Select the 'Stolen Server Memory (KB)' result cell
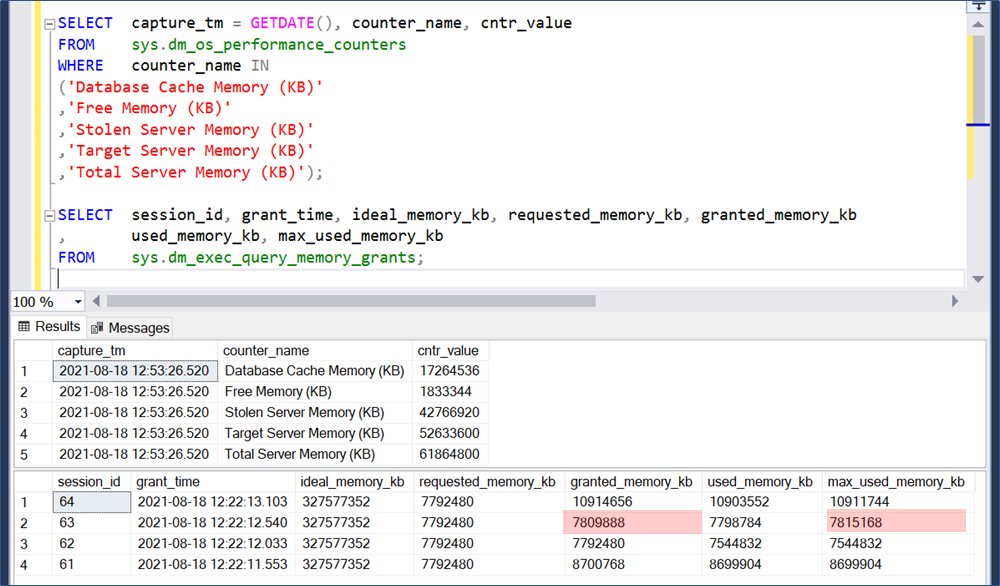 [315, 413]
